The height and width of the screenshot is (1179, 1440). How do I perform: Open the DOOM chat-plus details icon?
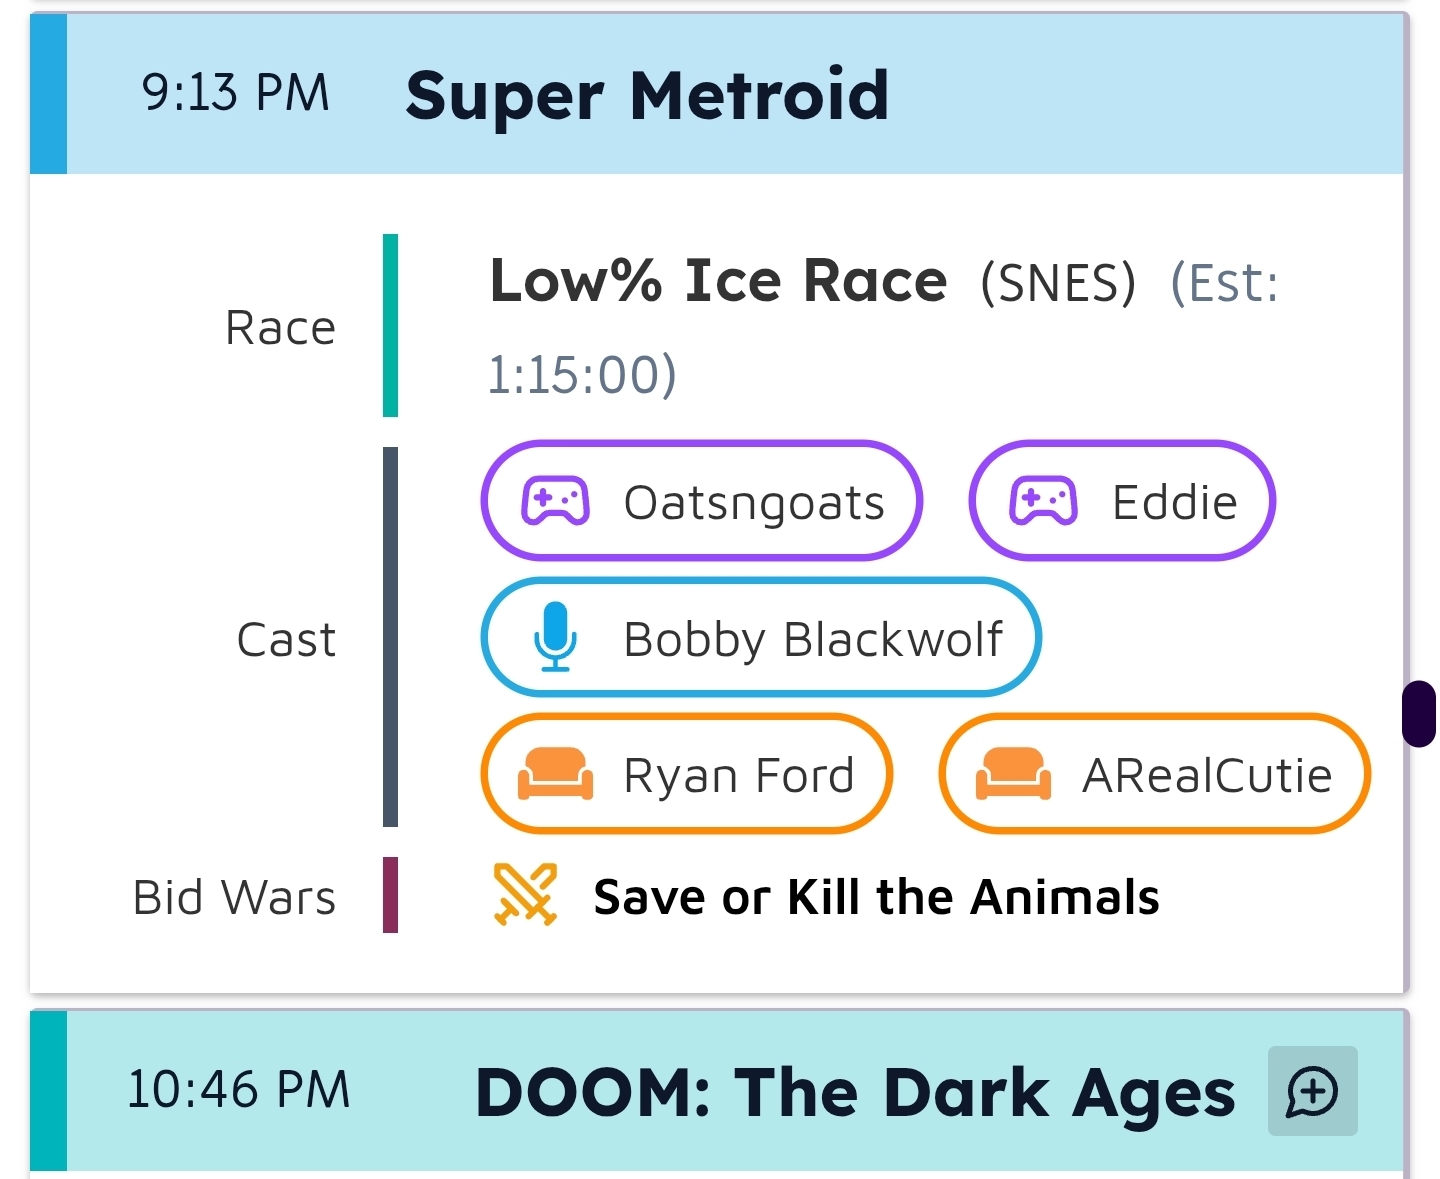(x=1312, y=1091)
